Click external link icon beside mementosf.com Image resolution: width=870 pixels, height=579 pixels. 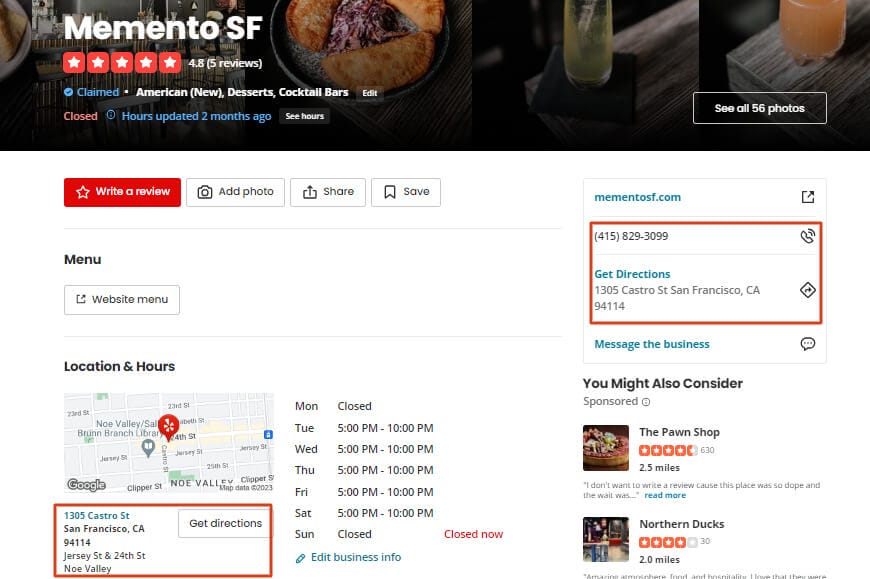(x=808, y=197)
